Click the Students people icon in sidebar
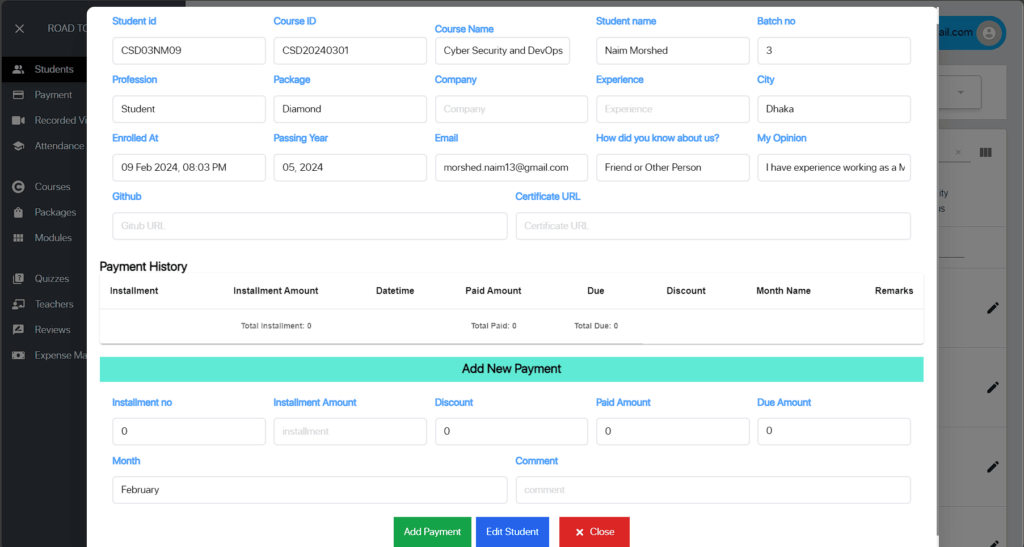The image size is (1024, 547). click(18, 69)
